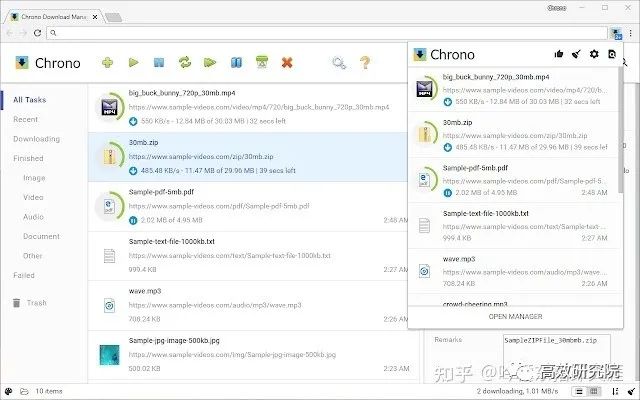Viewport: 640px width, 400px height.
Task: Click the zip file icon in popup list
Action: pos(424,134)
